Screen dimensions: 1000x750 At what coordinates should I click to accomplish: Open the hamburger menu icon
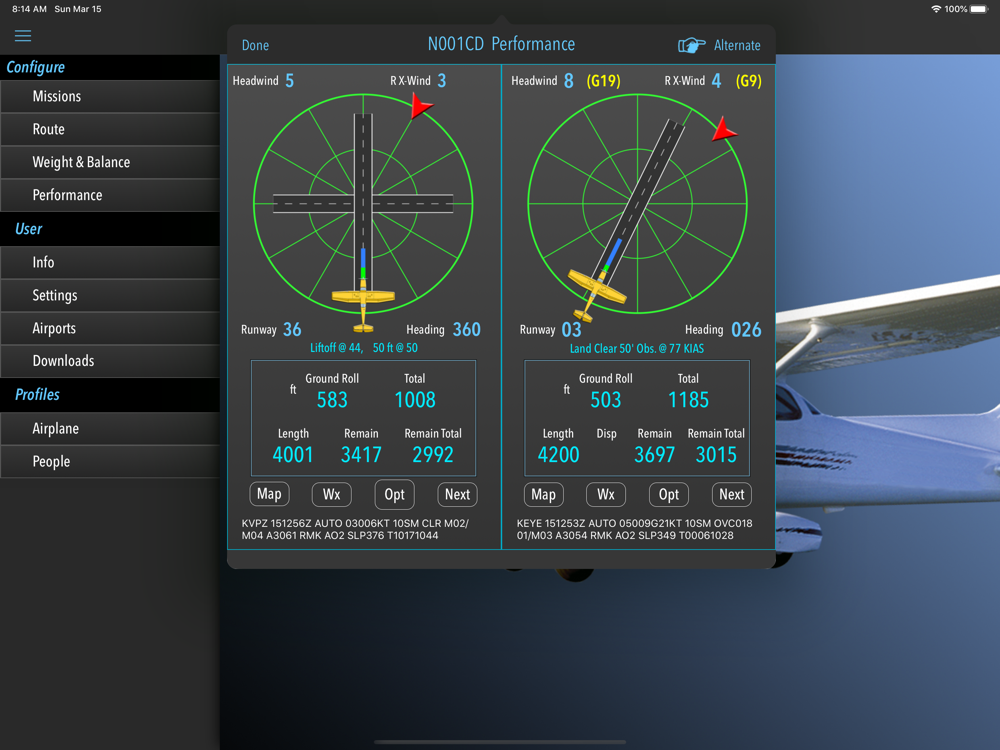[x=23, y=36]
